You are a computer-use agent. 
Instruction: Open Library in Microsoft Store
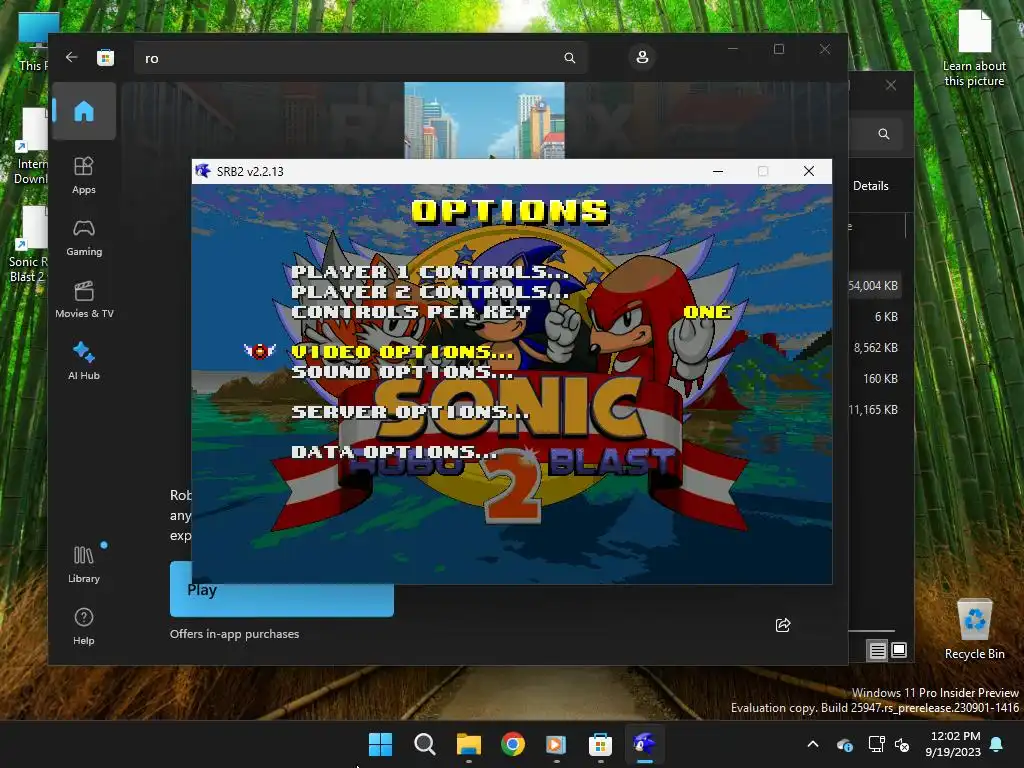coord(84,564)
